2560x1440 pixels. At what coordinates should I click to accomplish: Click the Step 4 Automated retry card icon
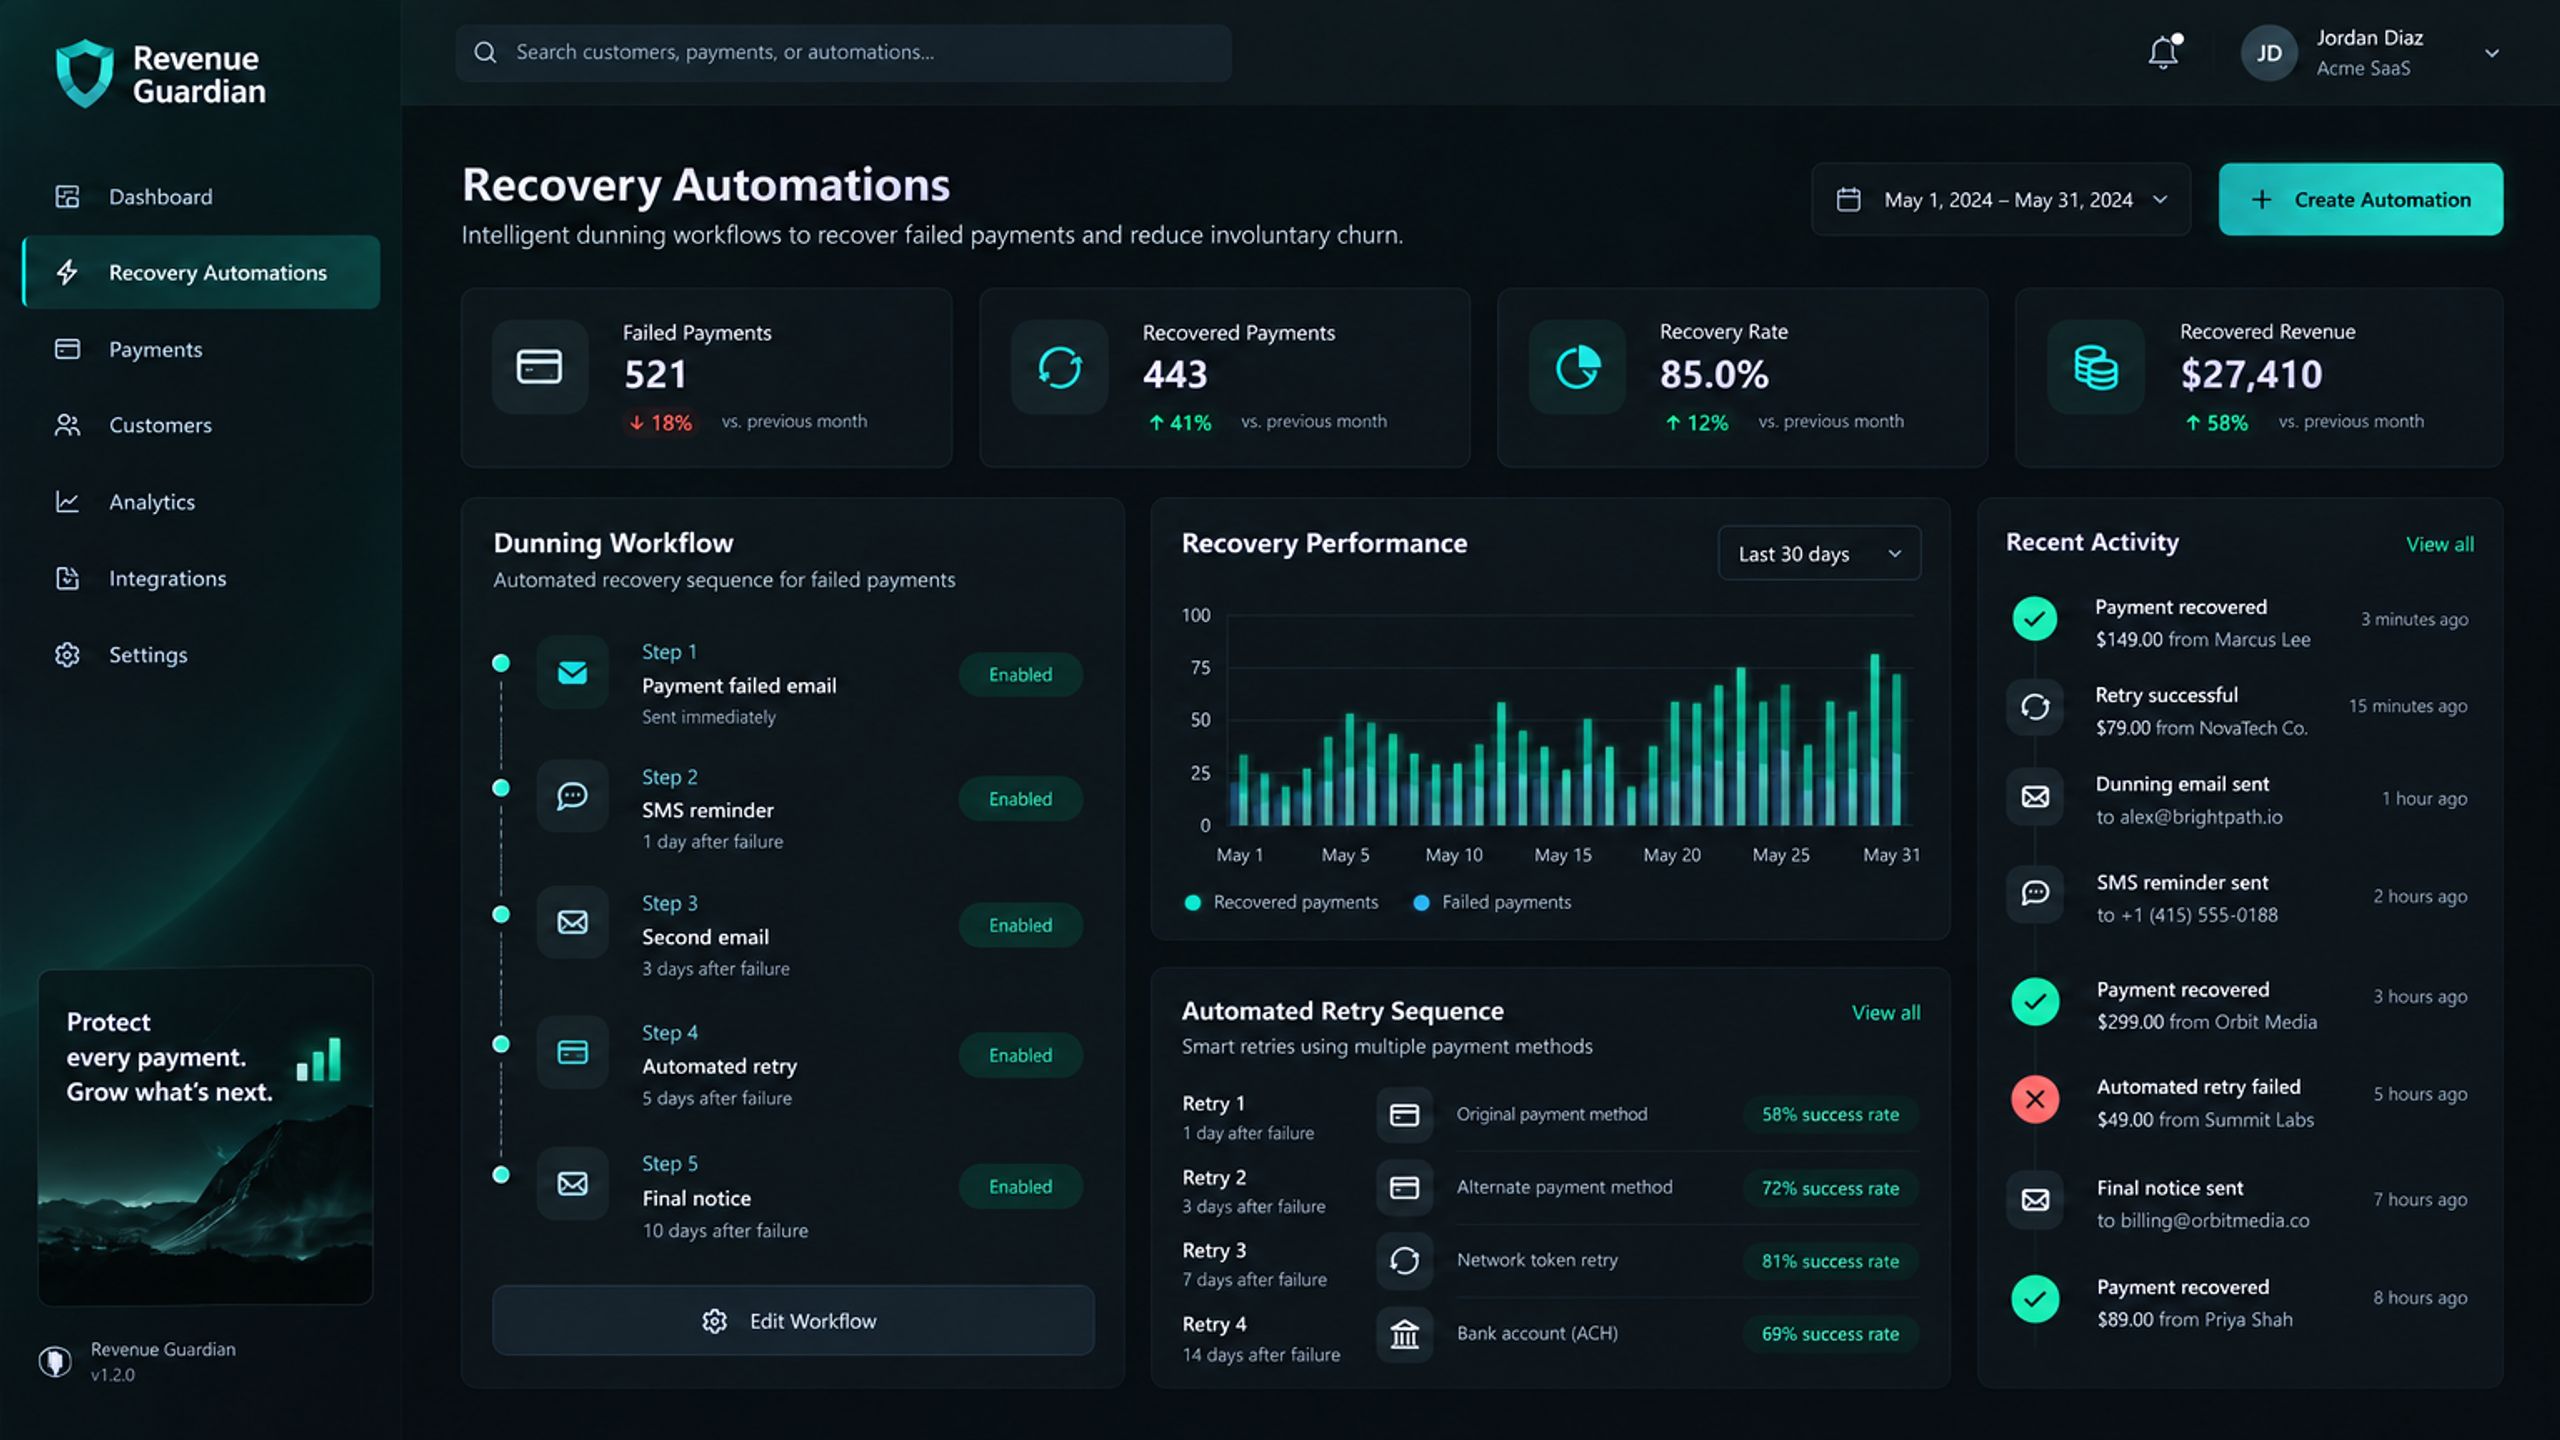572,1052
